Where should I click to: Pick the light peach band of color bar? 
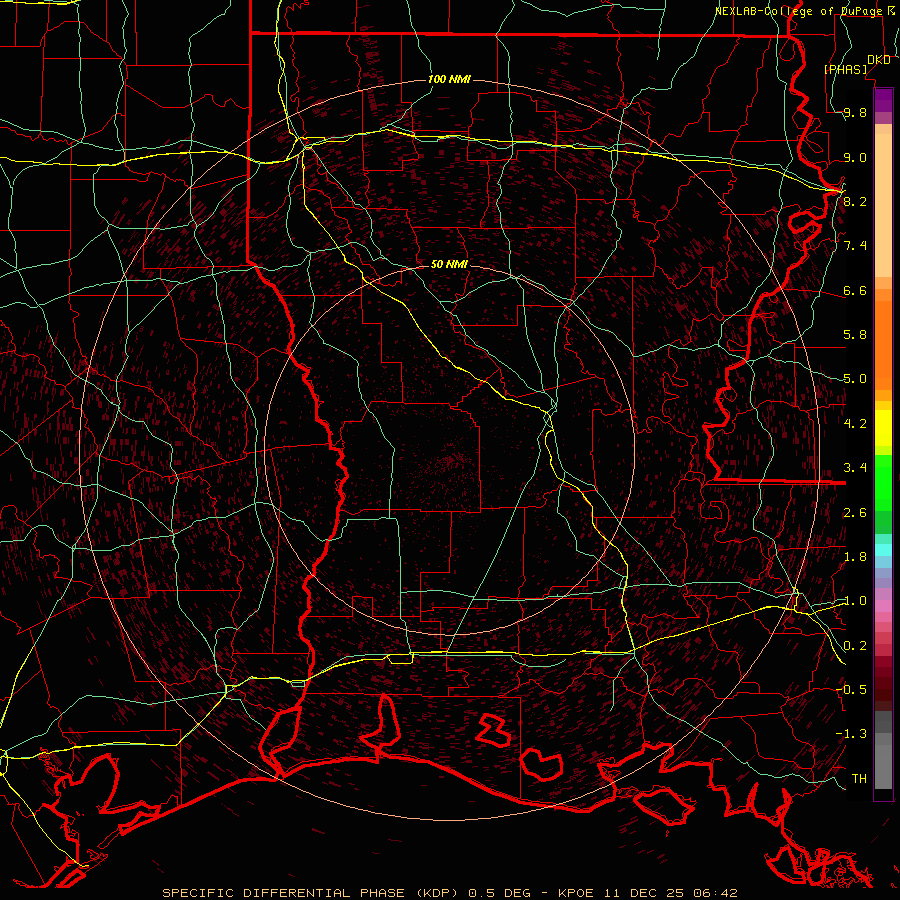883,207
